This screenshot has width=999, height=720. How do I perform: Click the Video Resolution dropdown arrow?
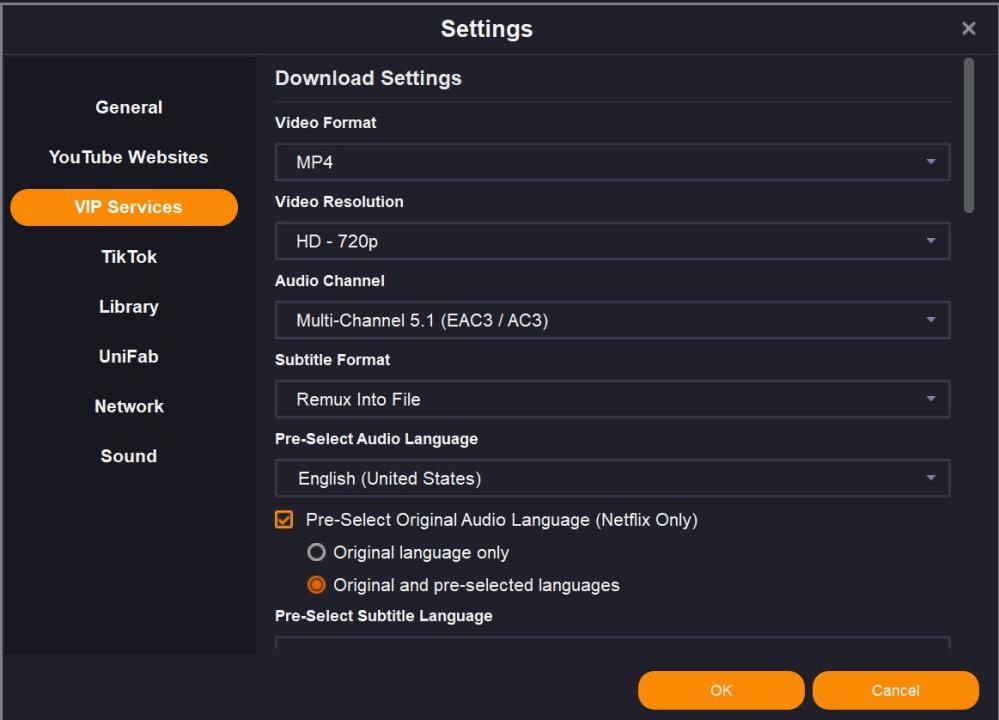(931, 241)
